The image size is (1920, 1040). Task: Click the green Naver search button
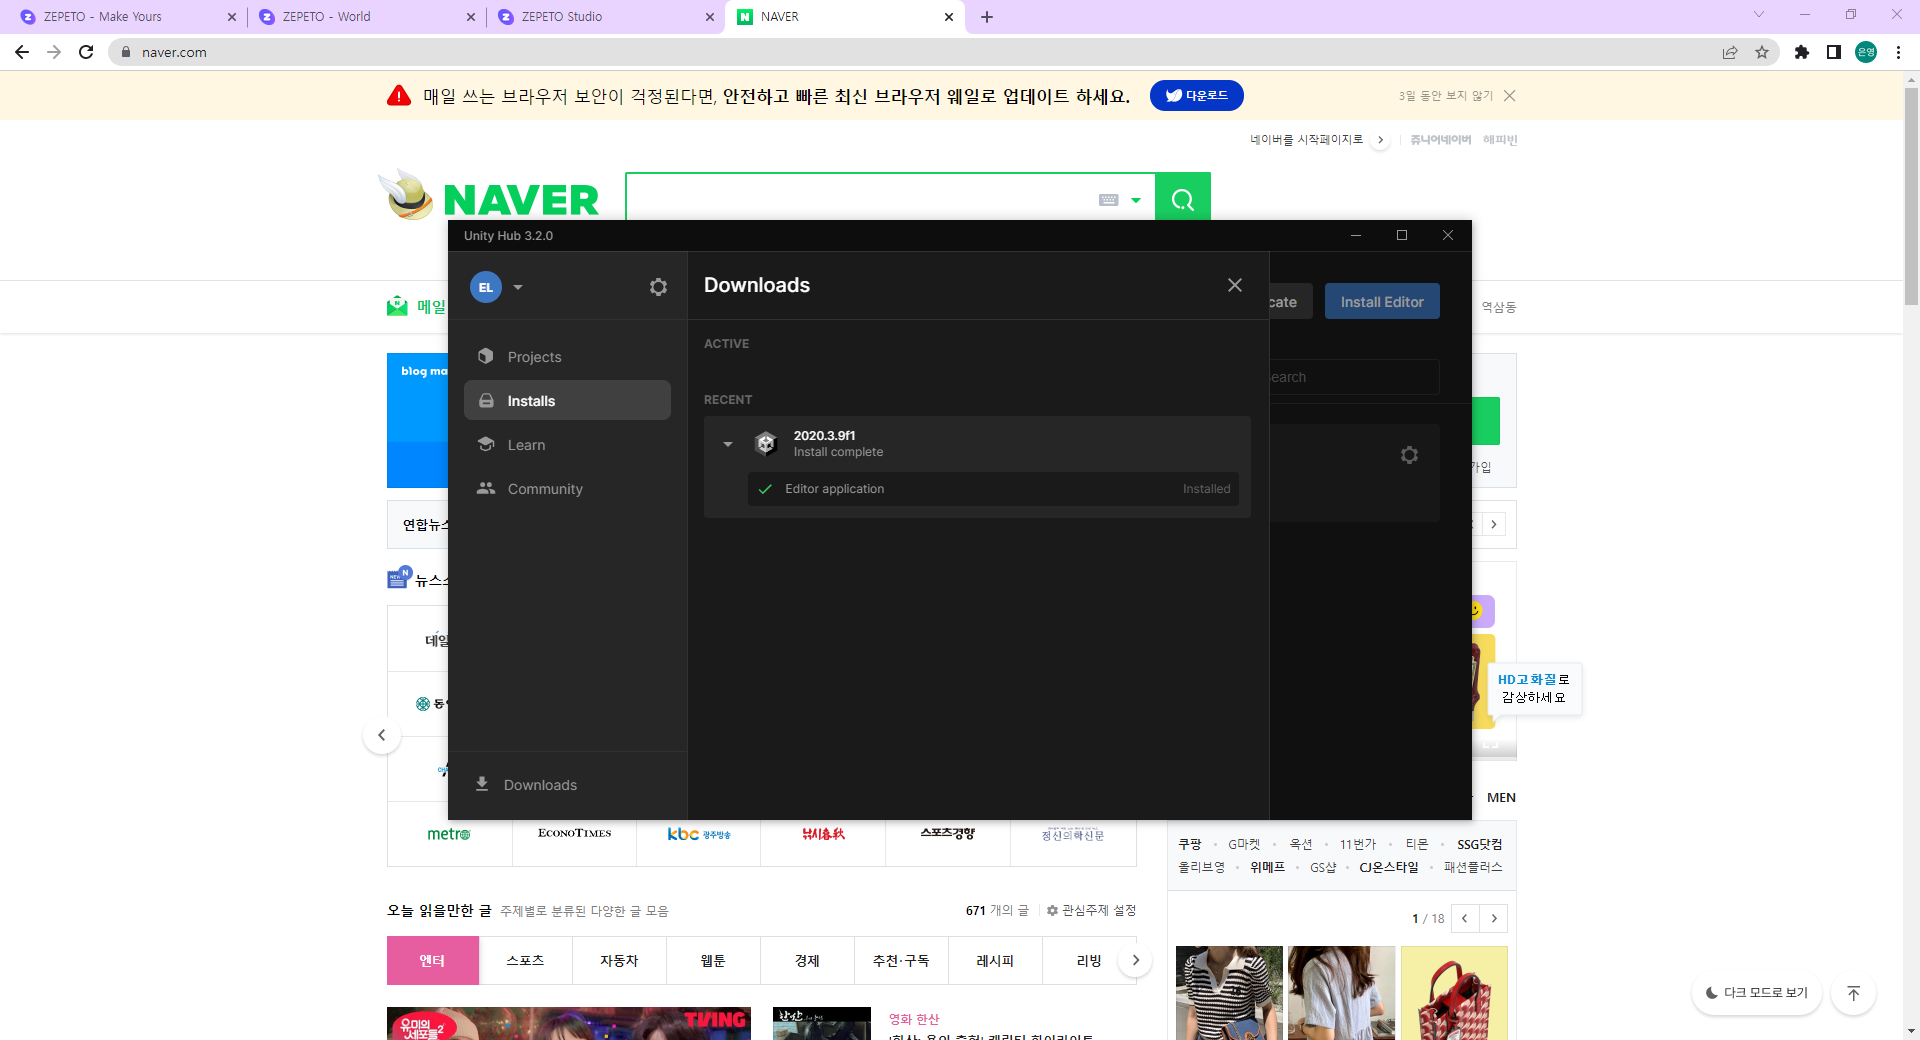tap(1183, 198)
